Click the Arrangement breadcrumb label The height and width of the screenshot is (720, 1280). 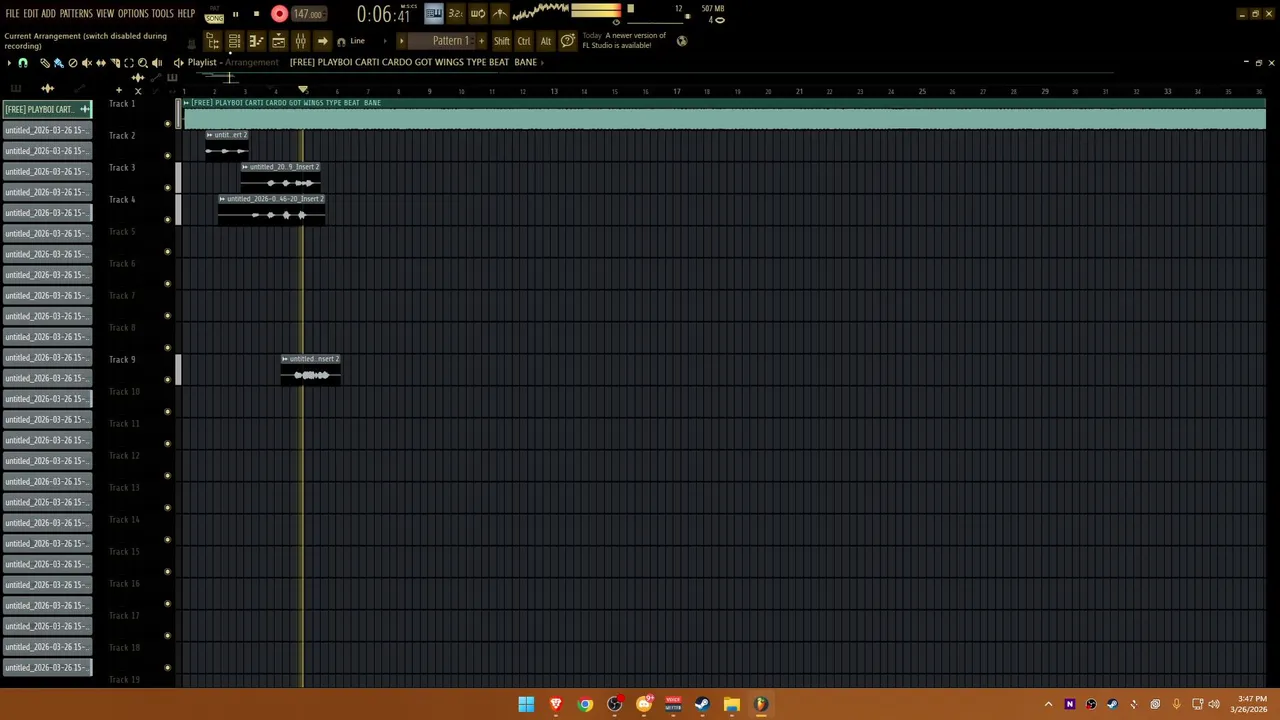click(252, 62)
